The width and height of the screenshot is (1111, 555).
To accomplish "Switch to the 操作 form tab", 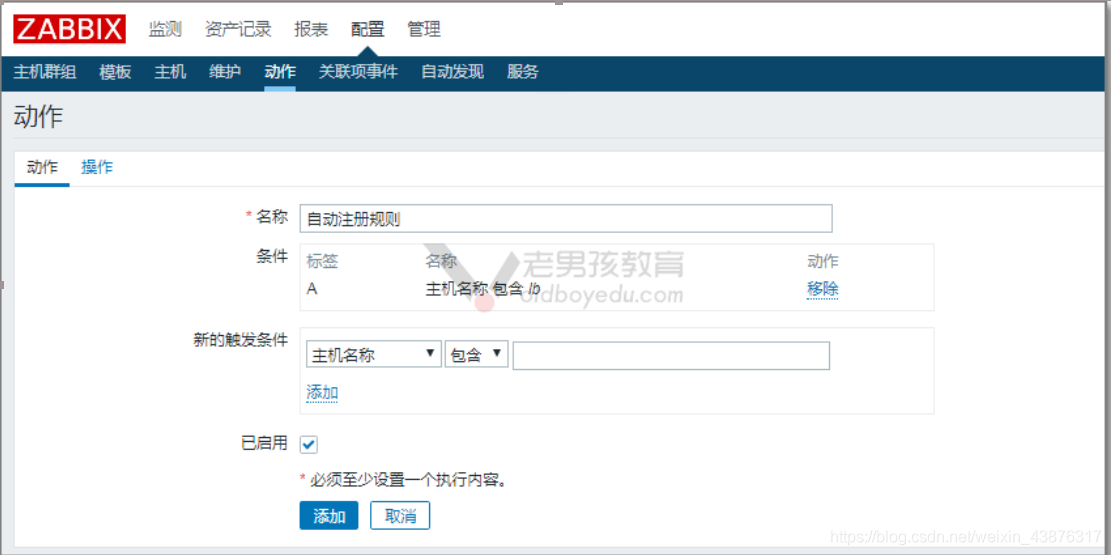I will (x=97, y=167).
